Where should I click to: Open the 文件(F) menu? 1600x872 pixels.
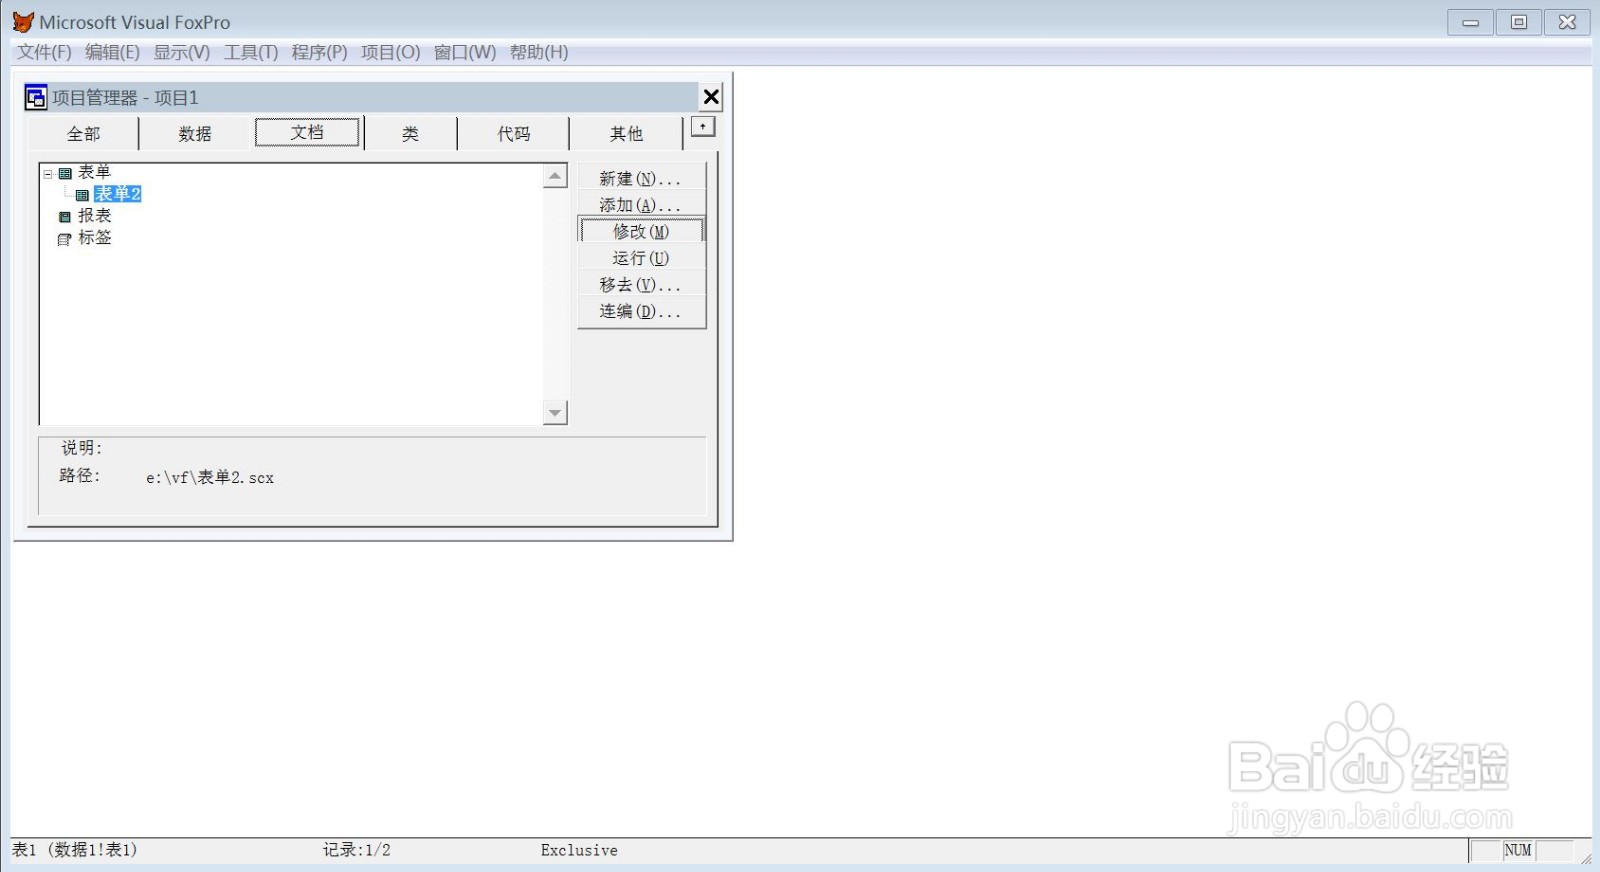click(x=44, y=52)
